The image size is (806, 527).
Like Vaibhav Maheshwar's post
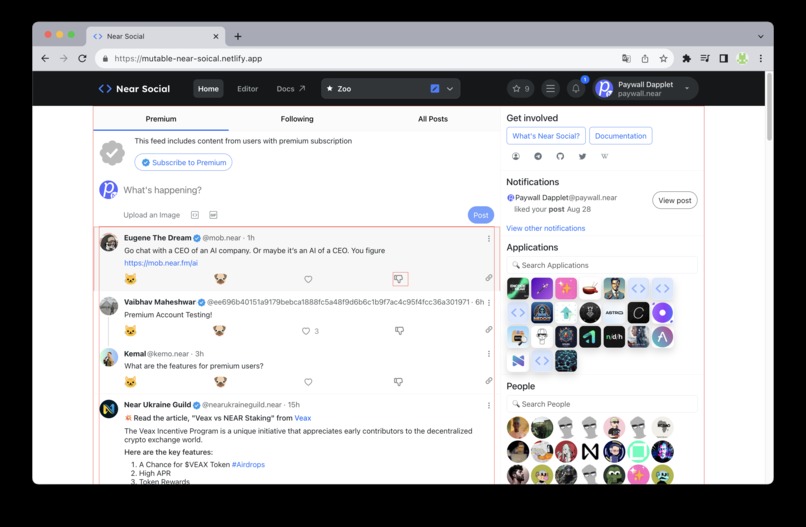point(306,331)
